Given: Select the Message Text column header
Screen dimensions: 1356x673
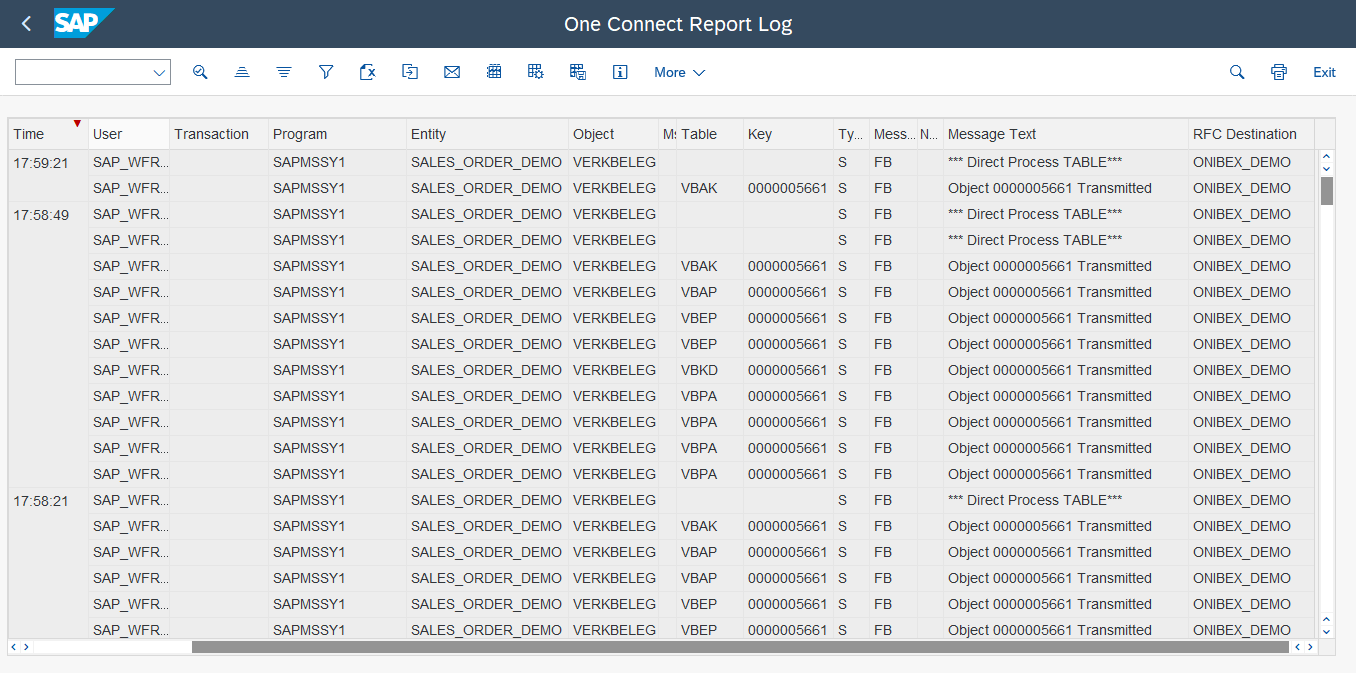Looking at the screenshot, I should 1066,134.
